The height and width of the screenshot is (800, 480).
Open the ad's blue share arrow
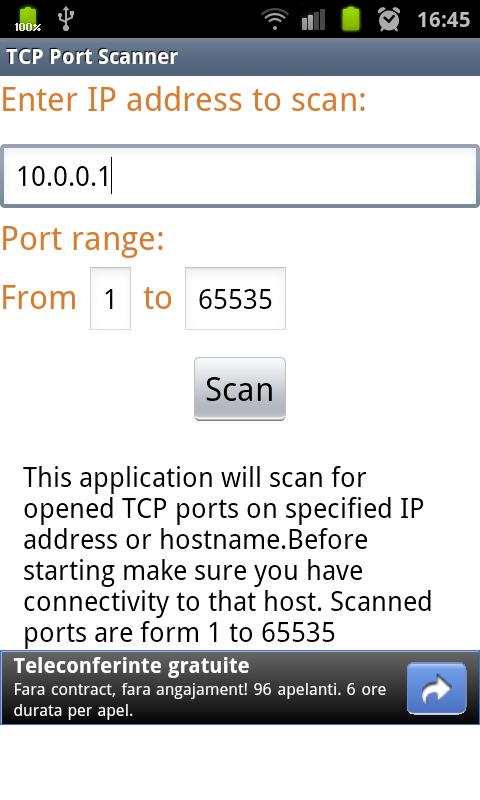tap(437, 688)
